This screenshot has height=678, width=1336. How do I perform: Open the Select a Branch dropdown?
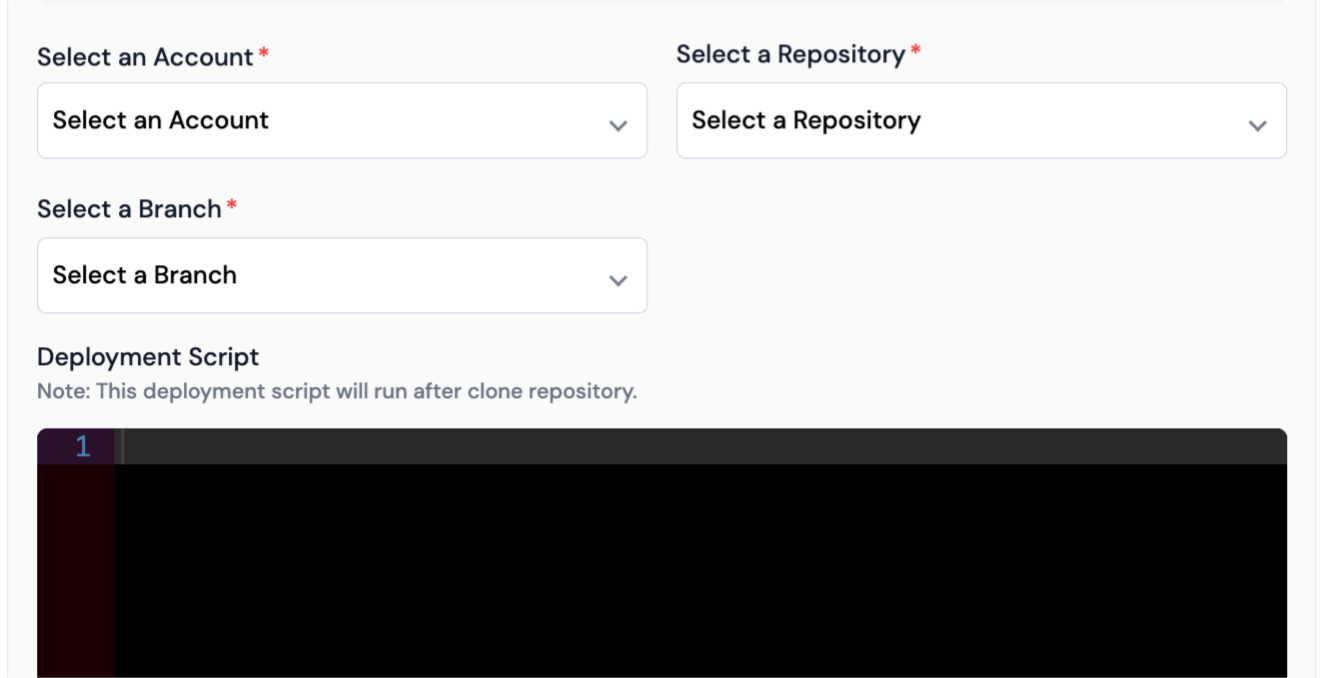click(x=342, y=275)
